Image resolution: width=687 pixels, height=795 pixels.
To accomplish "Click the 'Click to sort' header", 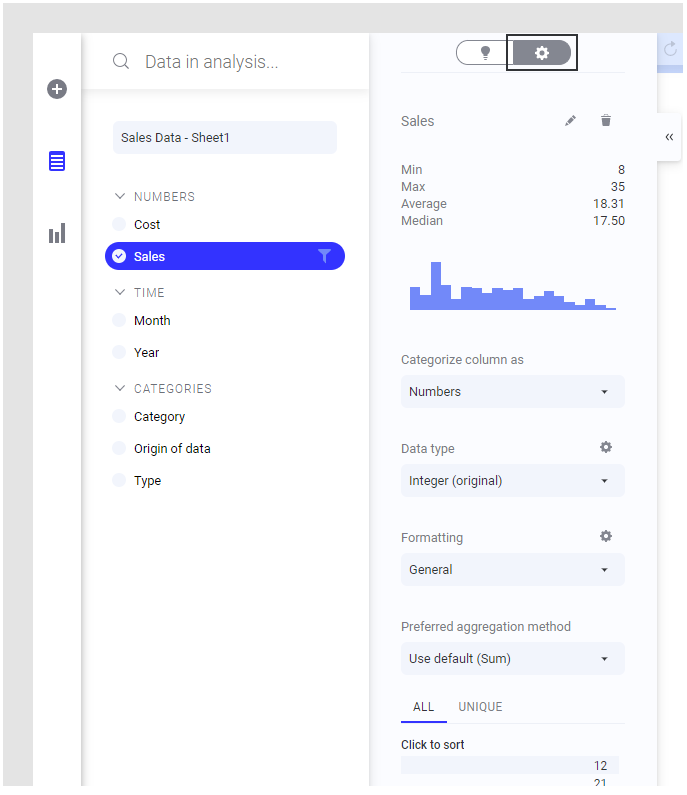I will (433, 745).
